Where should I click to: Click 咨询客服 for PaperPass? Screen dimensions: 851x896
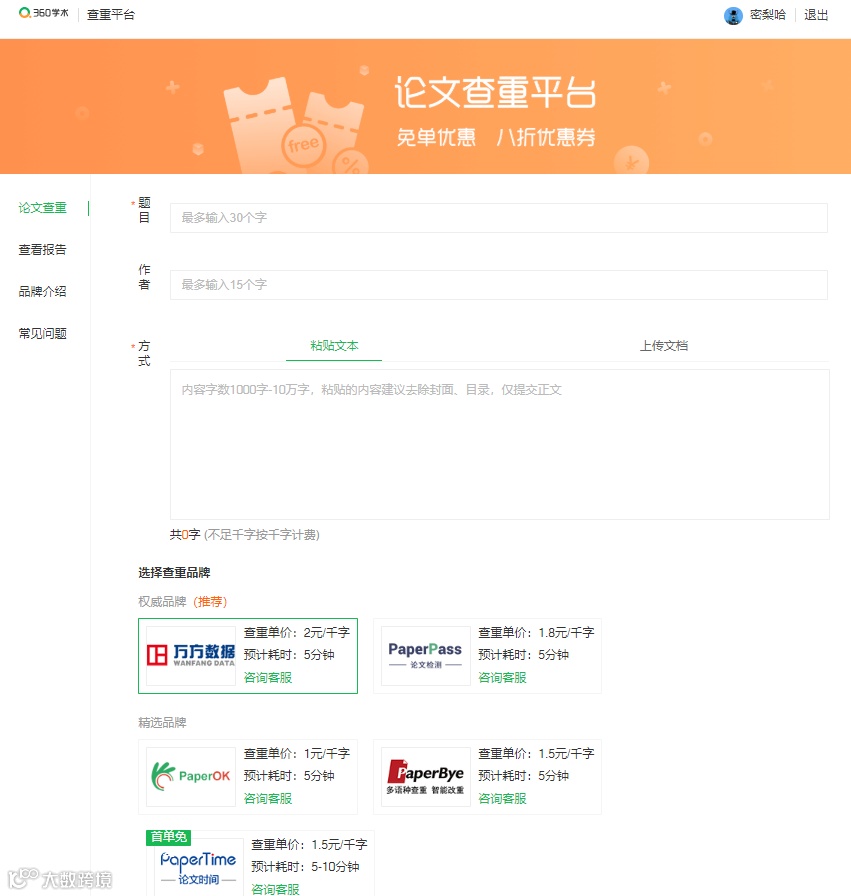pos(502,678)
